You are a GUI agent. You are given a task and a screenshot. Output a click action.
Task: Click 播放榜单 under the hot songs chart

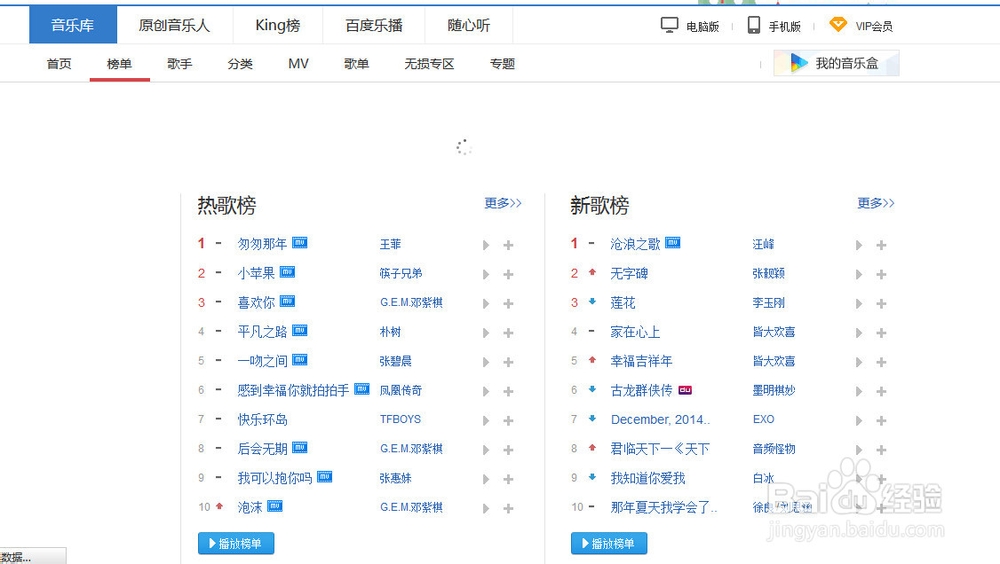(x=236, y=544)
